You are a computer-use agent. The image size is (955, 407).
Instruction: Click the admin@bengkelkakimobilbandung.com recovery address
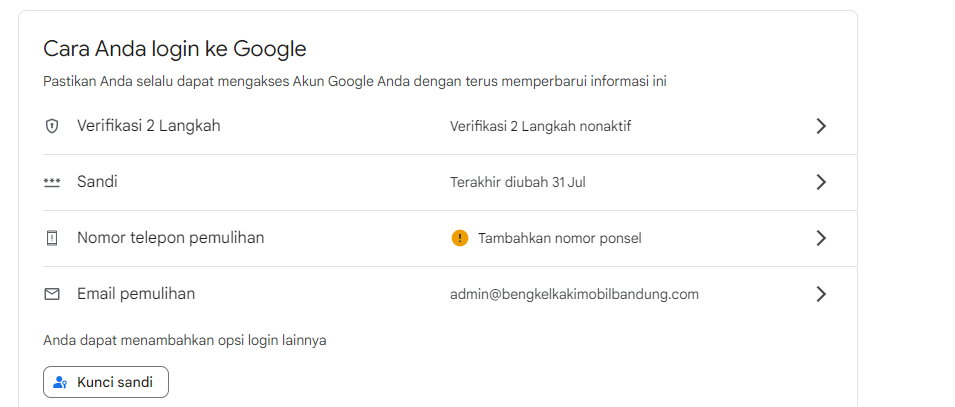click(574, 294)
